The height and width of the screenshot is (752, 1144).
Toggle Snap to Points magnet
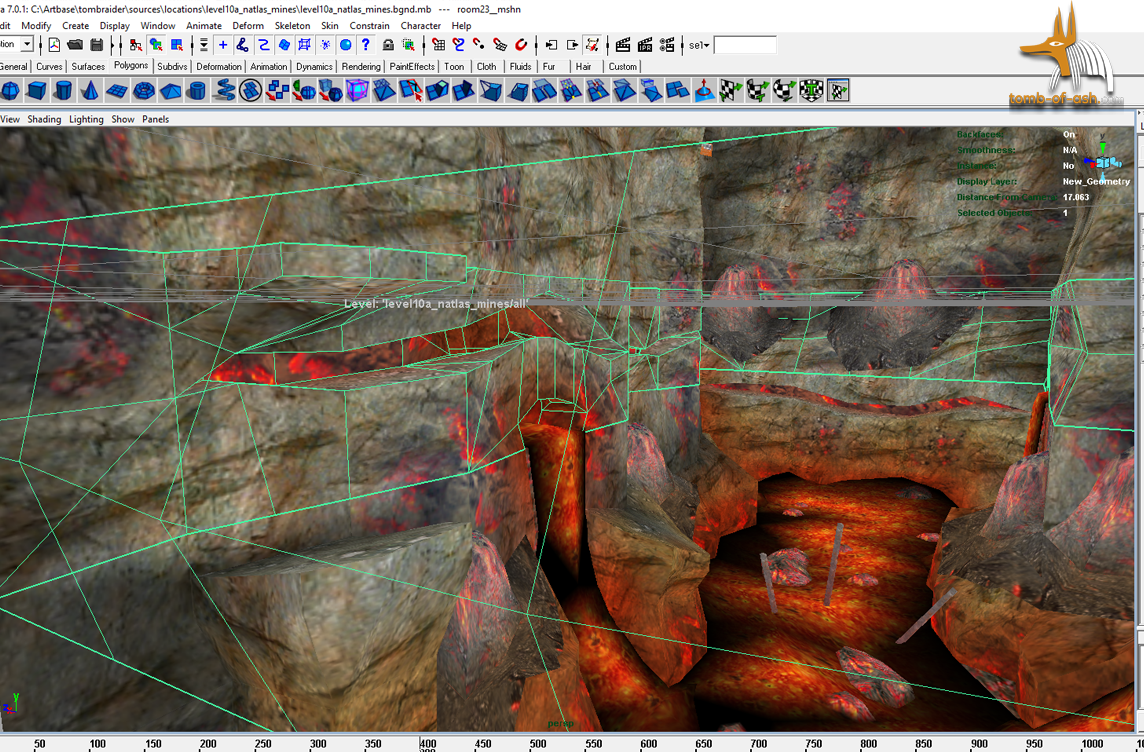pos(479,45)
